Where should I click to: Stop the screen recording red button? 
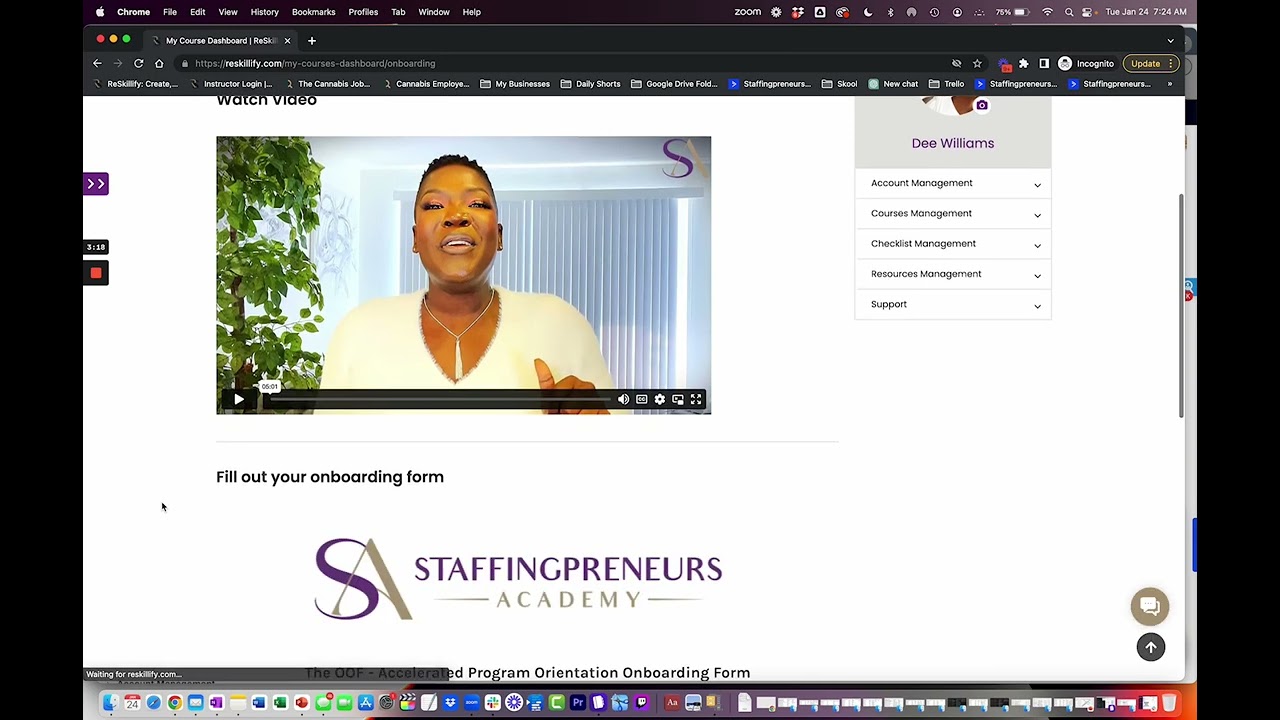[x=96, y=273]
